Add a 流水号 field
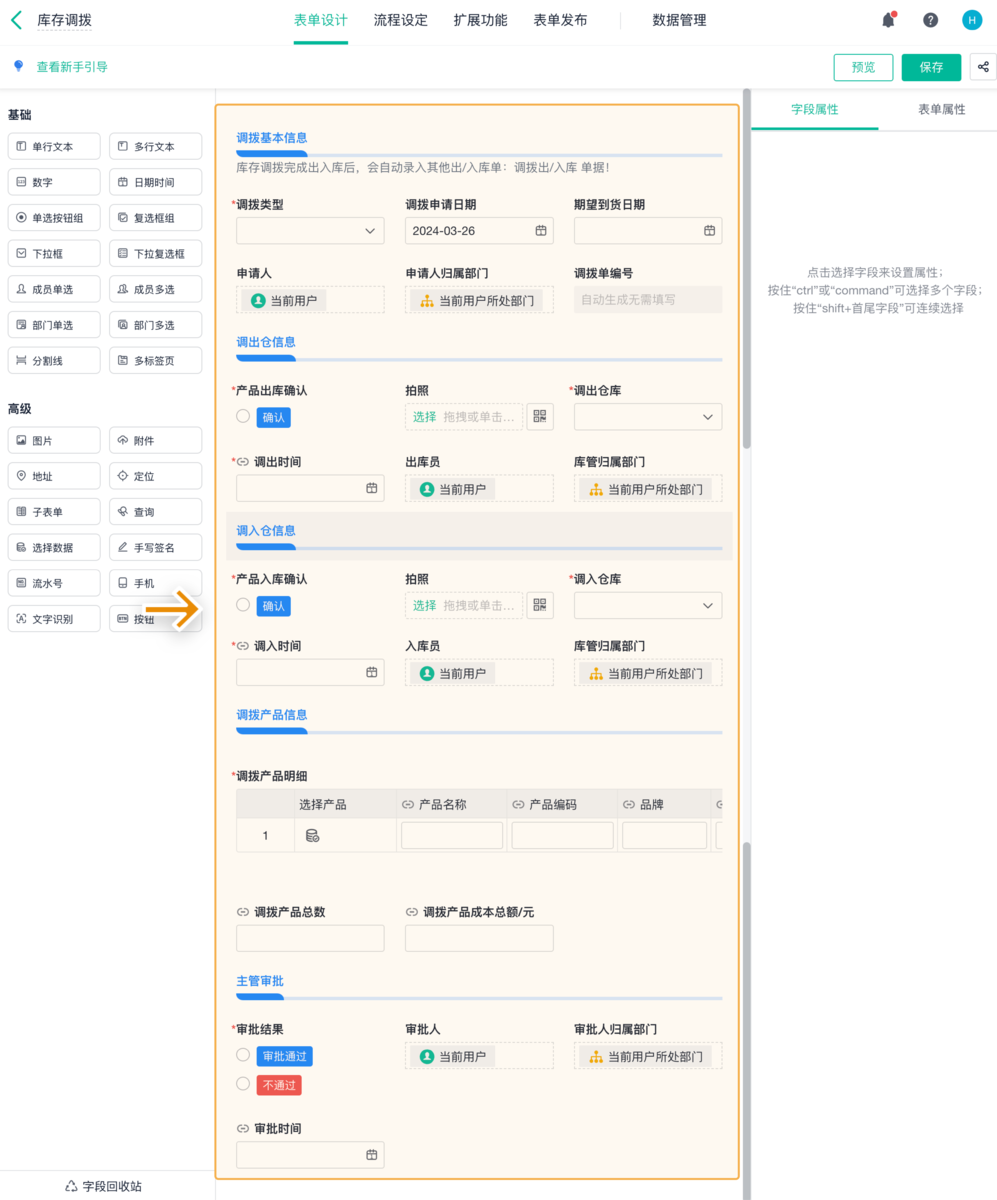Screen dimensions: 997x1200 (53, 582)
